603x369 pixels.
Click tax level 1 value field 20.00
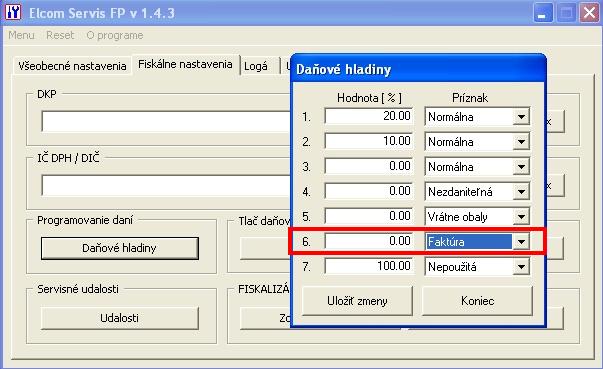pos(369,116)
